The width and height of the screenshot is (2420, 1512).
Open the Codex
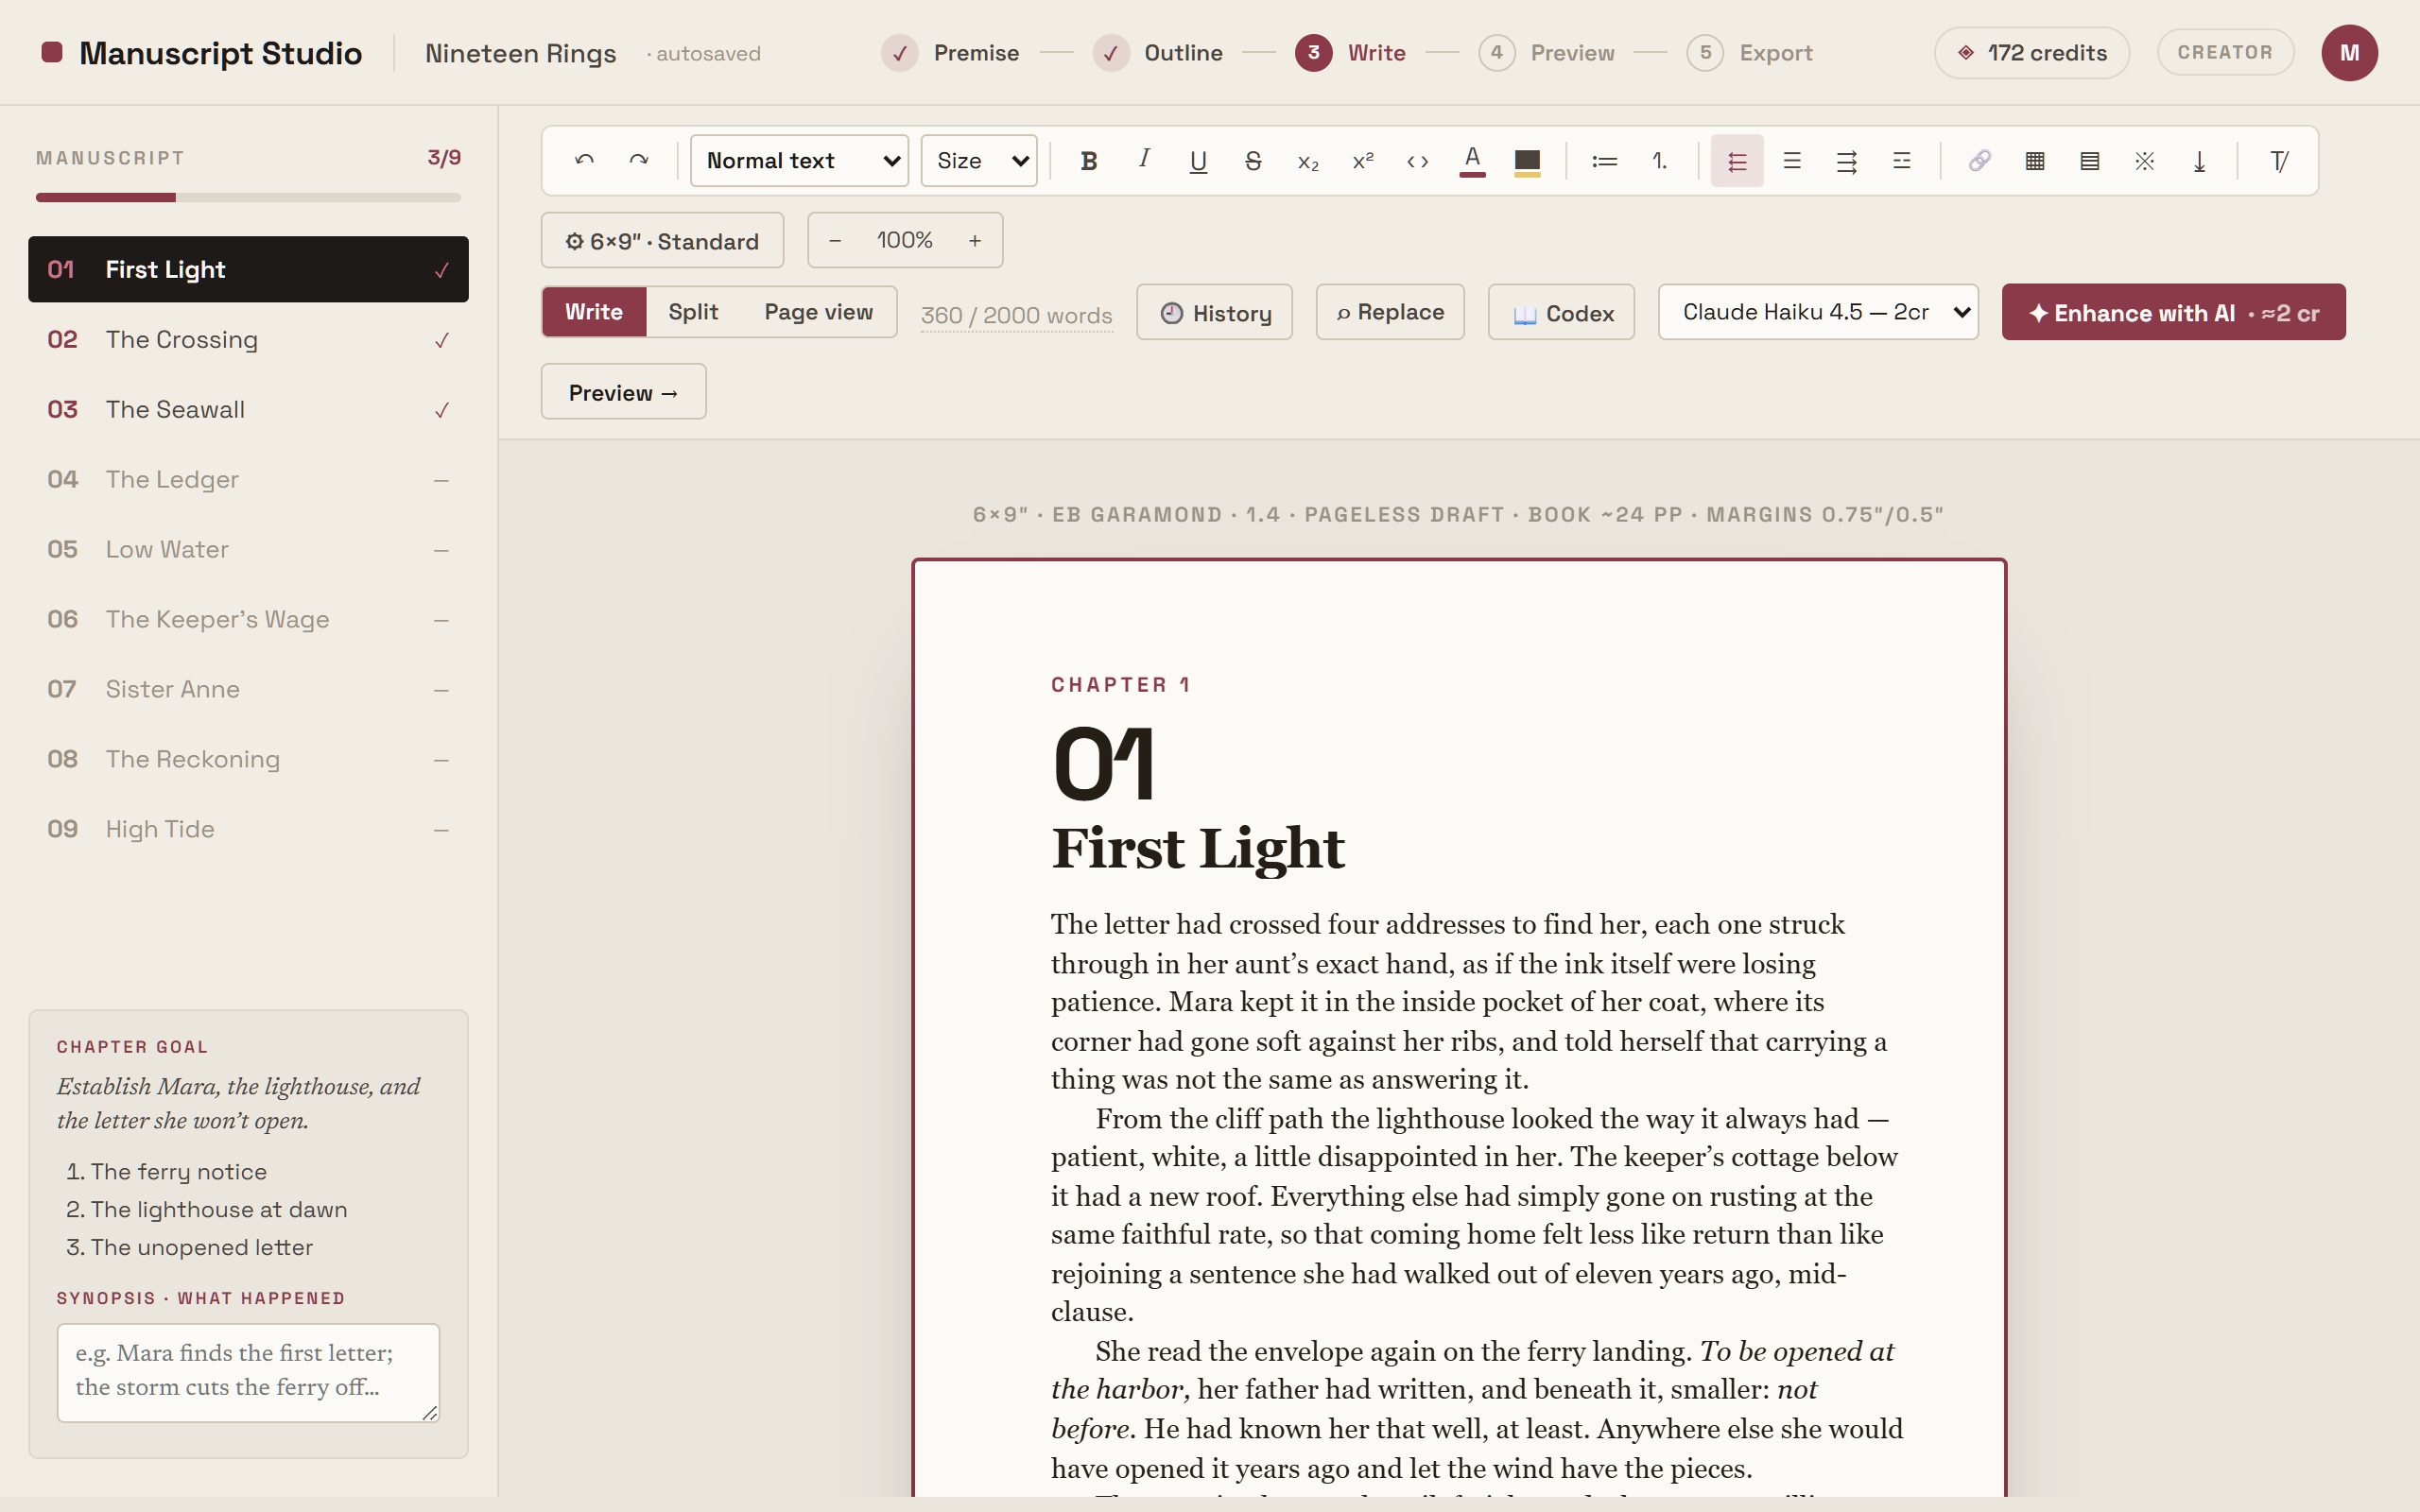click(x=1561, y=312)
